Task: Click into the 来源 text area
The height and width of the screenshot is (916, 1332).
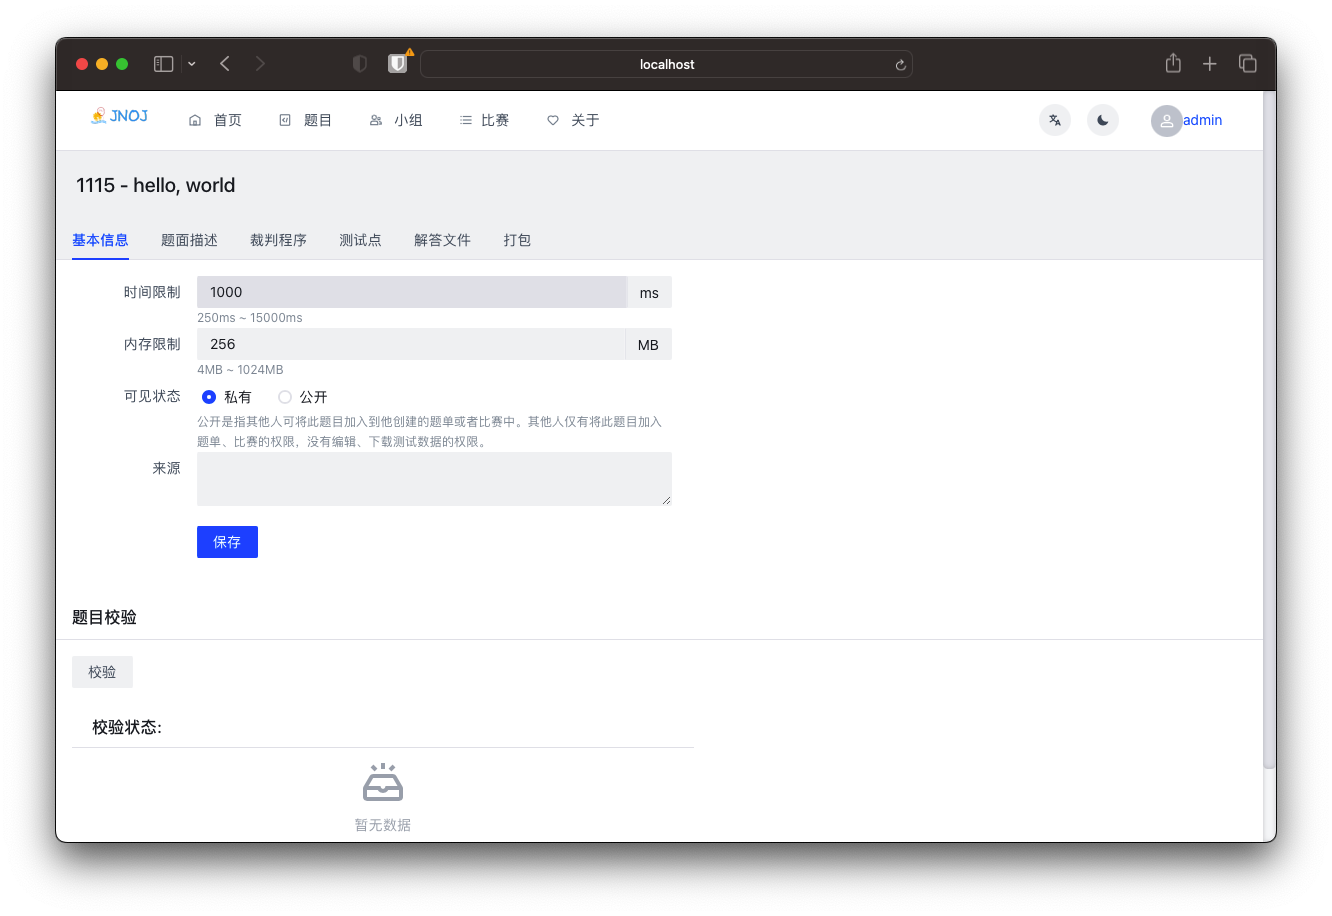Action: [x=434, y=479]
